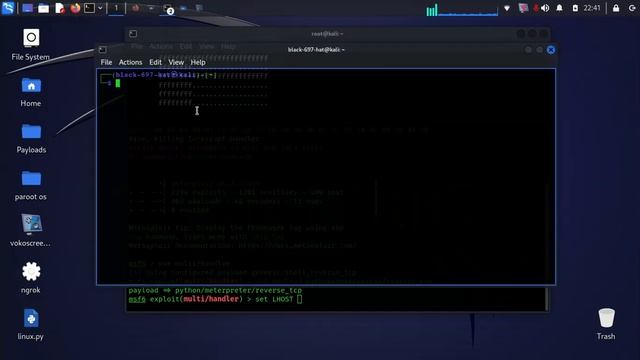Screen dimensions: 640x360
Task: Click the log out icon in panel
Action: [x=632, y=8]
